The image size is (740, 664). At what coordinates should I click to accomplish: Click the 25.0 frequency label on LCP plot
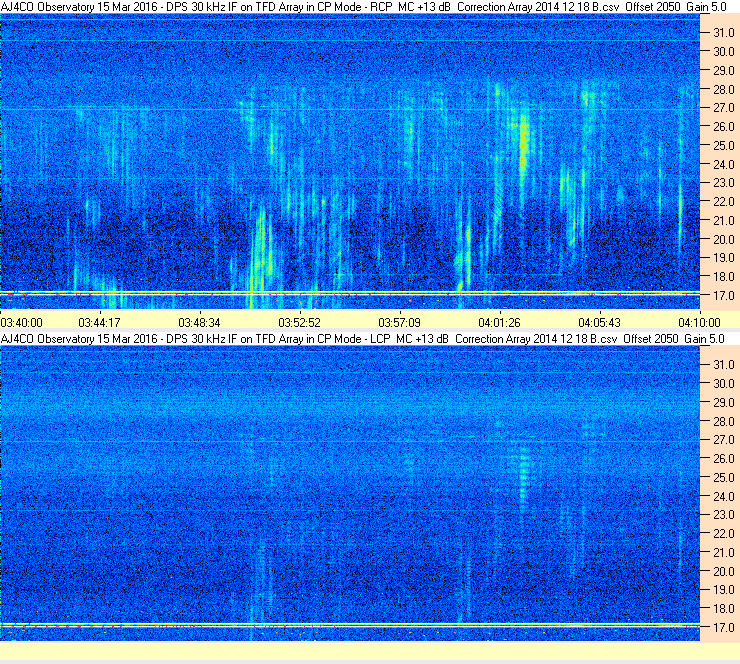pos(724,478)
